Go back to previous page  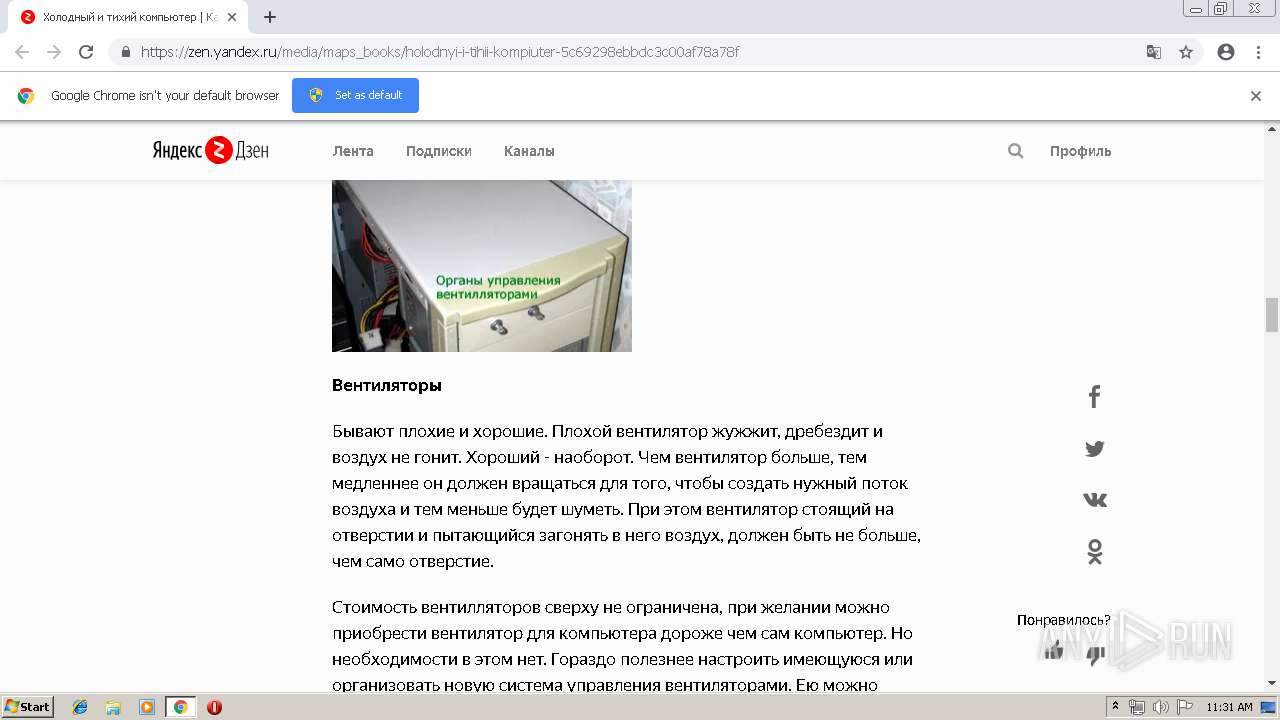click(22, 52)
